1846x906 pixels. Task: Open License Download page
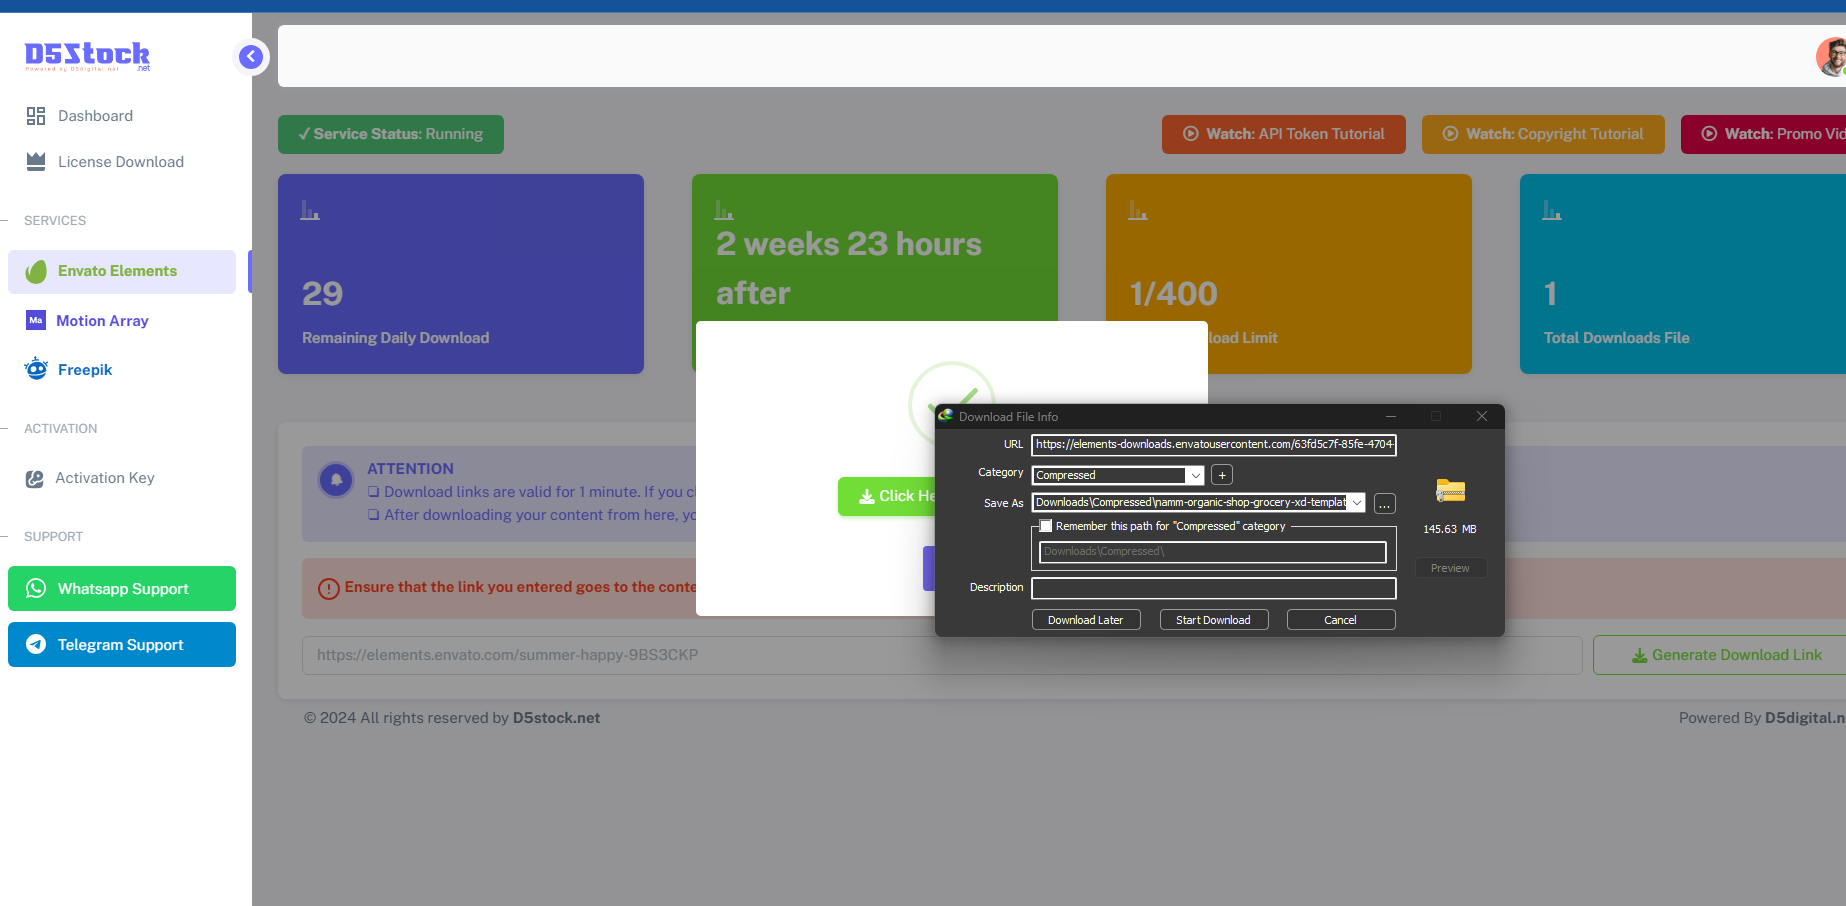coord(120,162)
